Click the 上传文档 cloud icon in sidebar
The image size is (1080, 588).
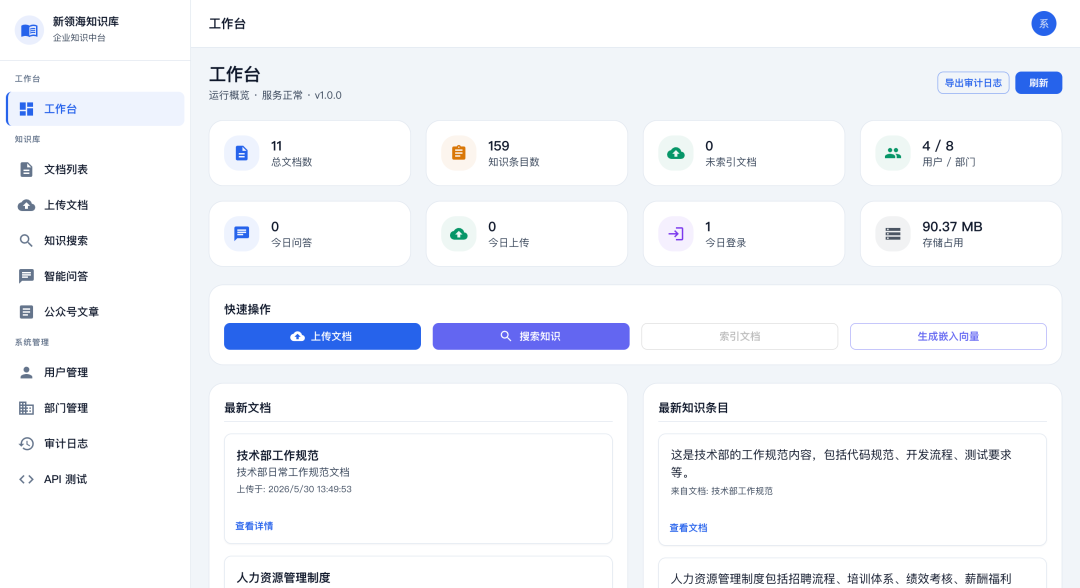click(26, 205)
